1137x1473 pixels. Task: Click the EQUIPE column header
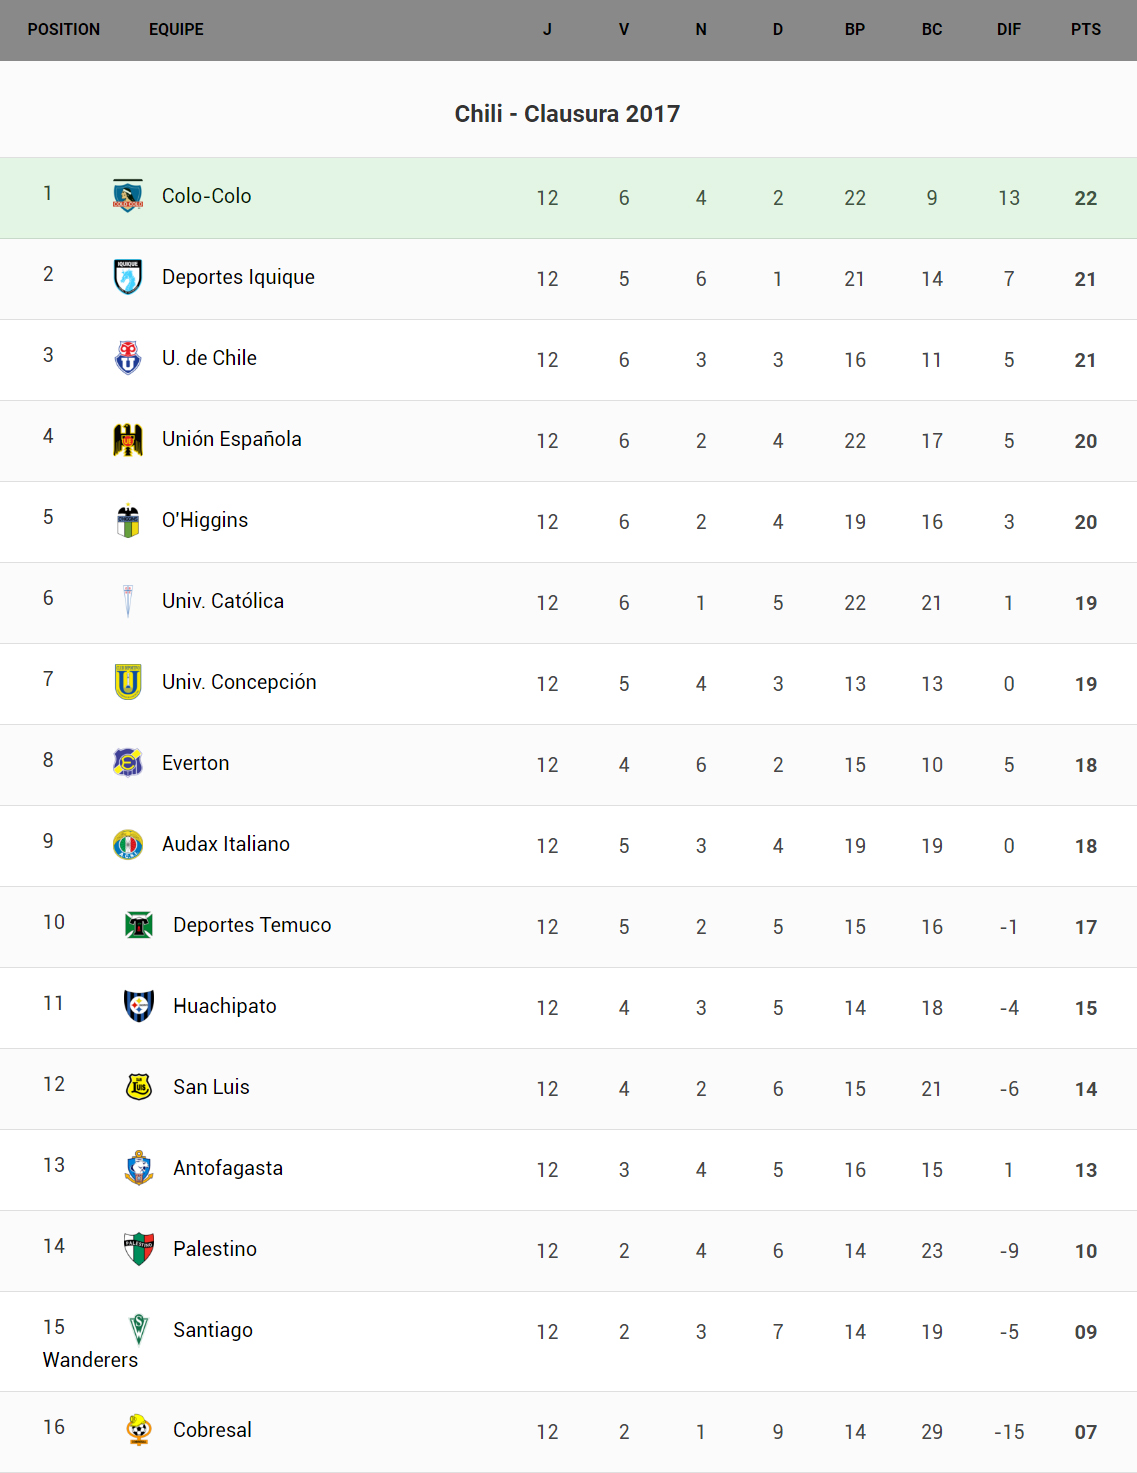coord(176,30)
